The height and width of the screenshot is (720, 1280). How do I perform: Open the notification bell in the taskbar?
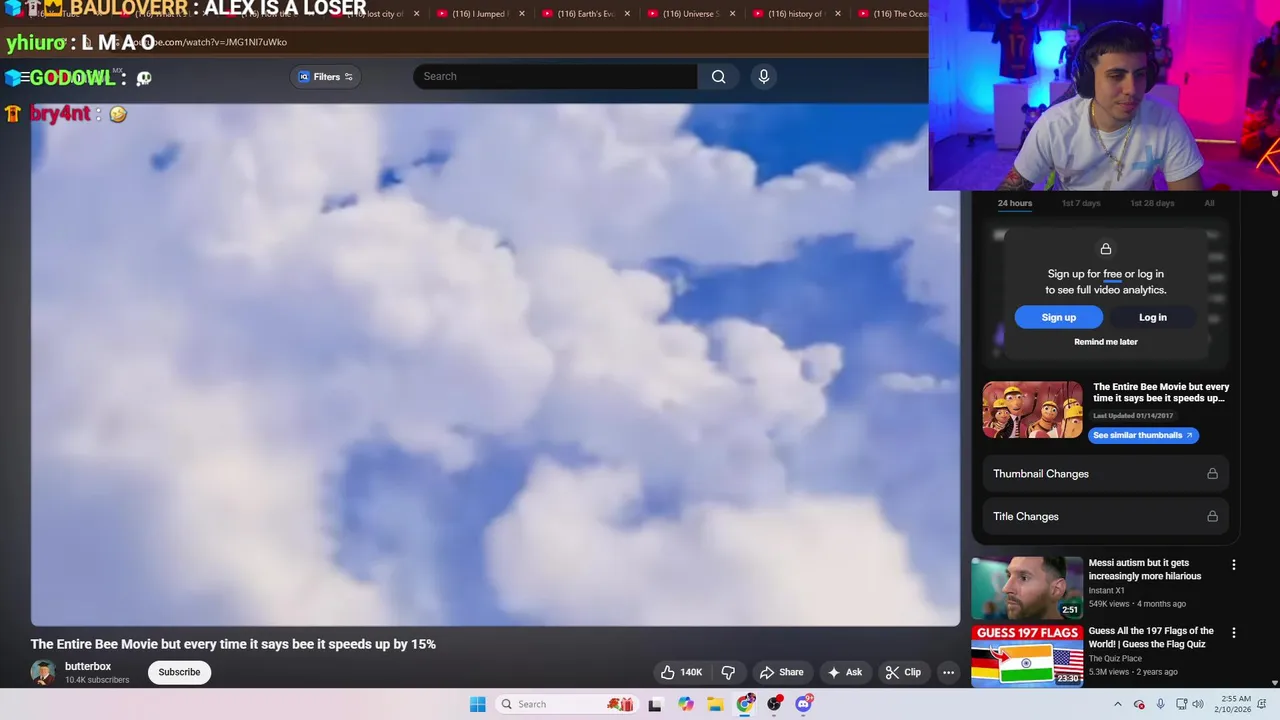click(x=1263, y=704)
